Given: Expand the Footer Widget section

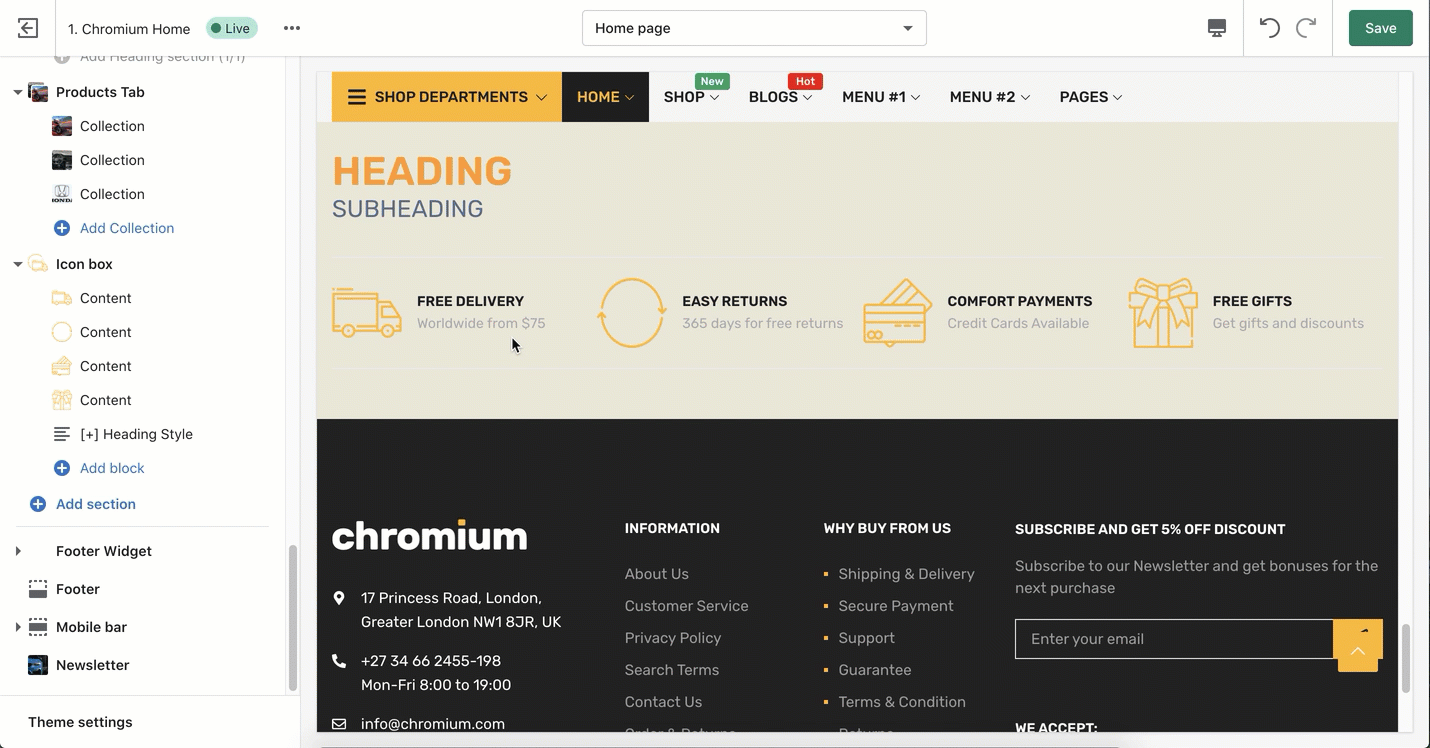Looking at the screenshot, I should point(18,551).
